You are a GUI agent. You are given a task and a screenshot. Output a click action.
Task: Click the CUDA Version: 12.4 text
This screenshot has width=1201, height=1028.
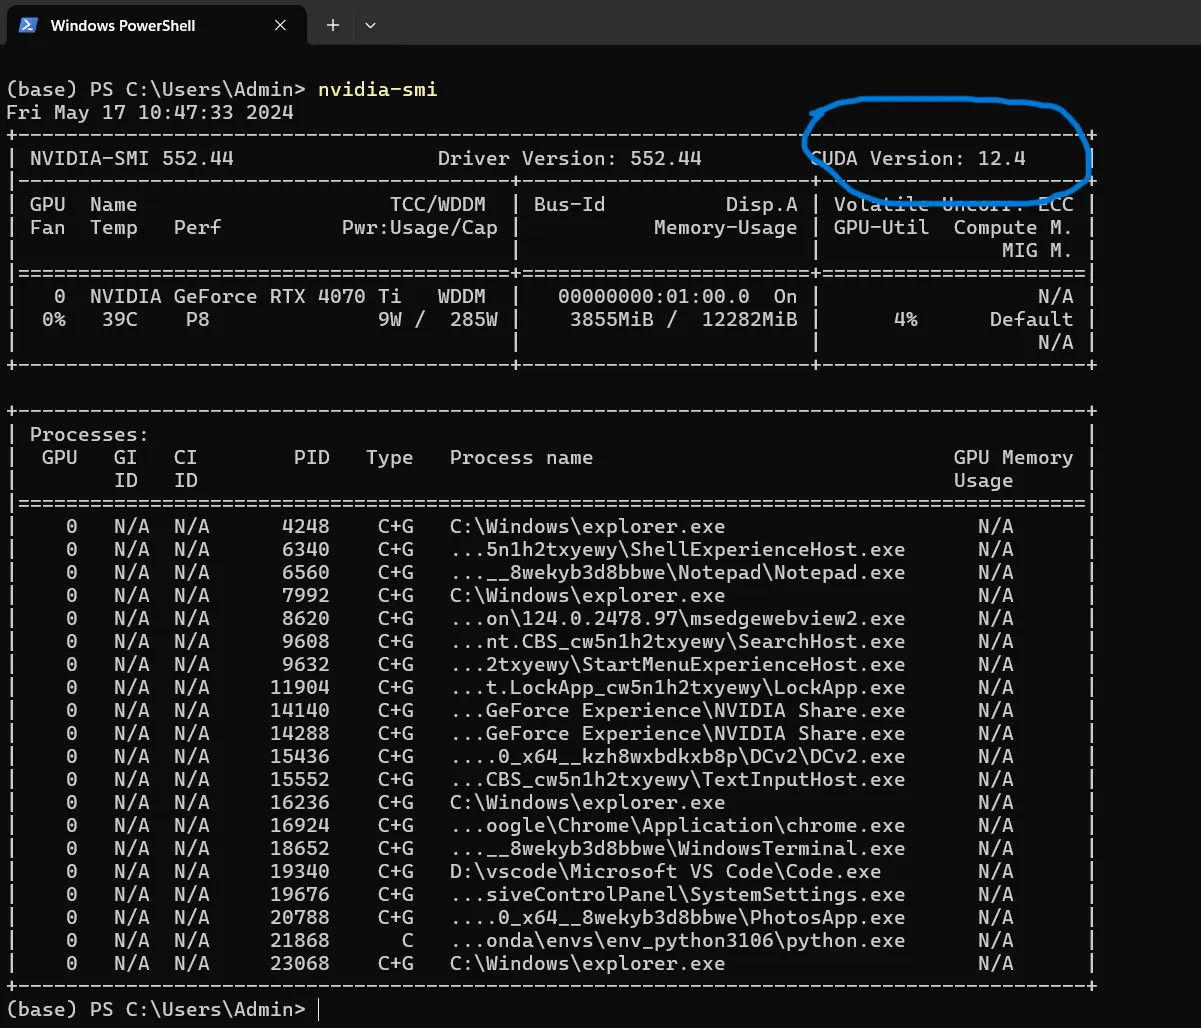pyautogui.click(x=917, y=158)
